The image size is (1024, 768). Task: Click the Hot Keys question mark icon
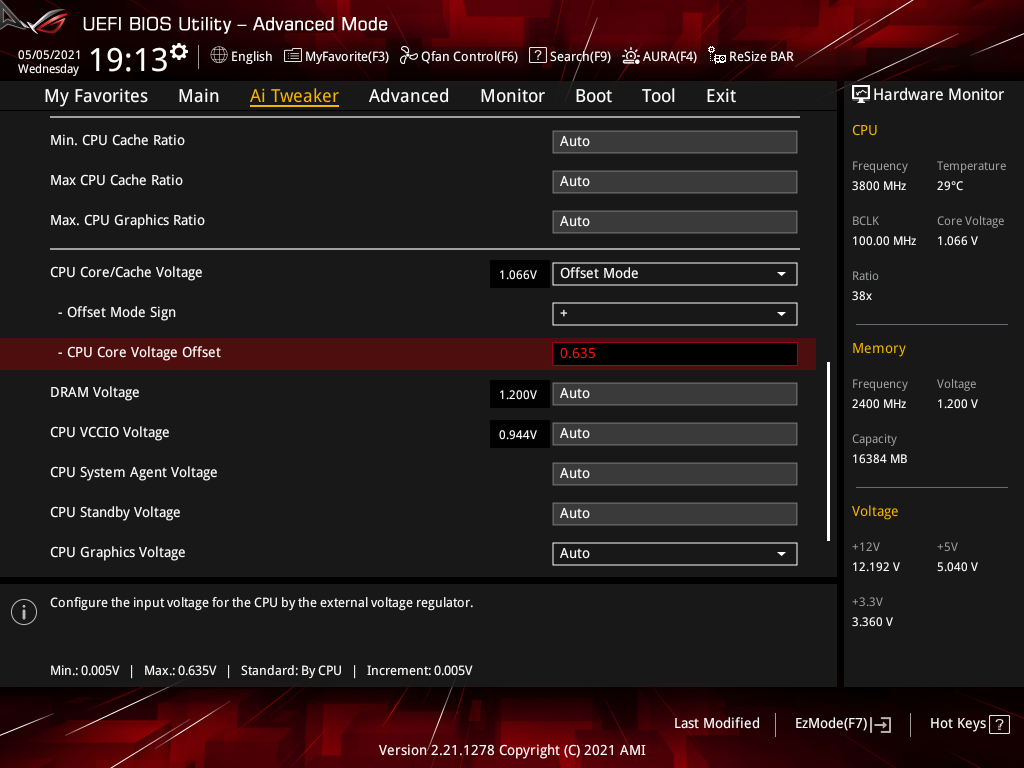(x=999, y=724)
